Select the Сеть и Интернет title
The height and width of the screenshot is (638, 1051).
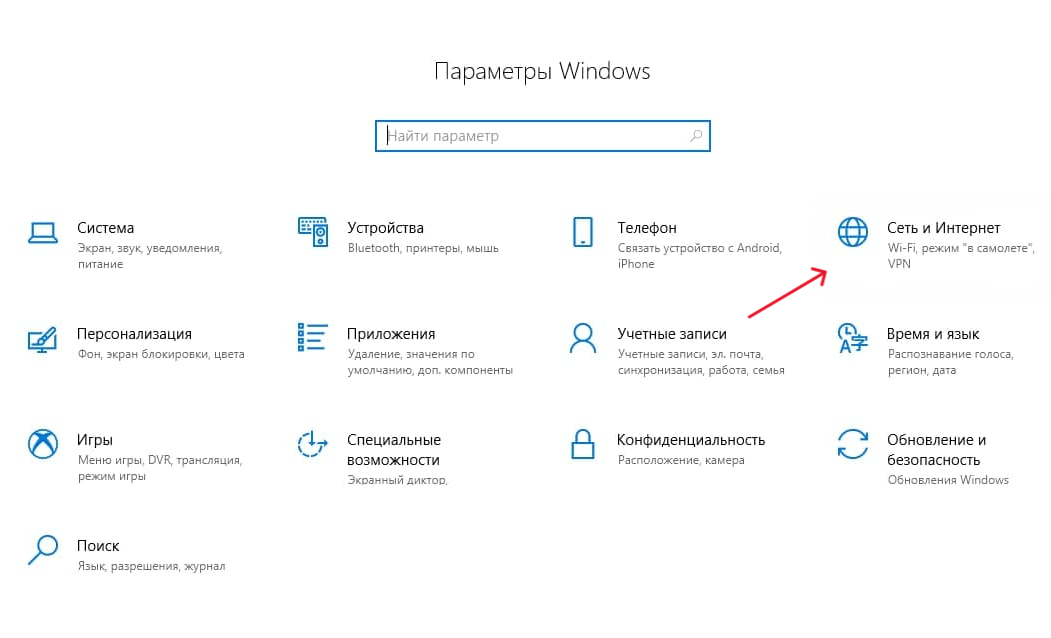944,228
